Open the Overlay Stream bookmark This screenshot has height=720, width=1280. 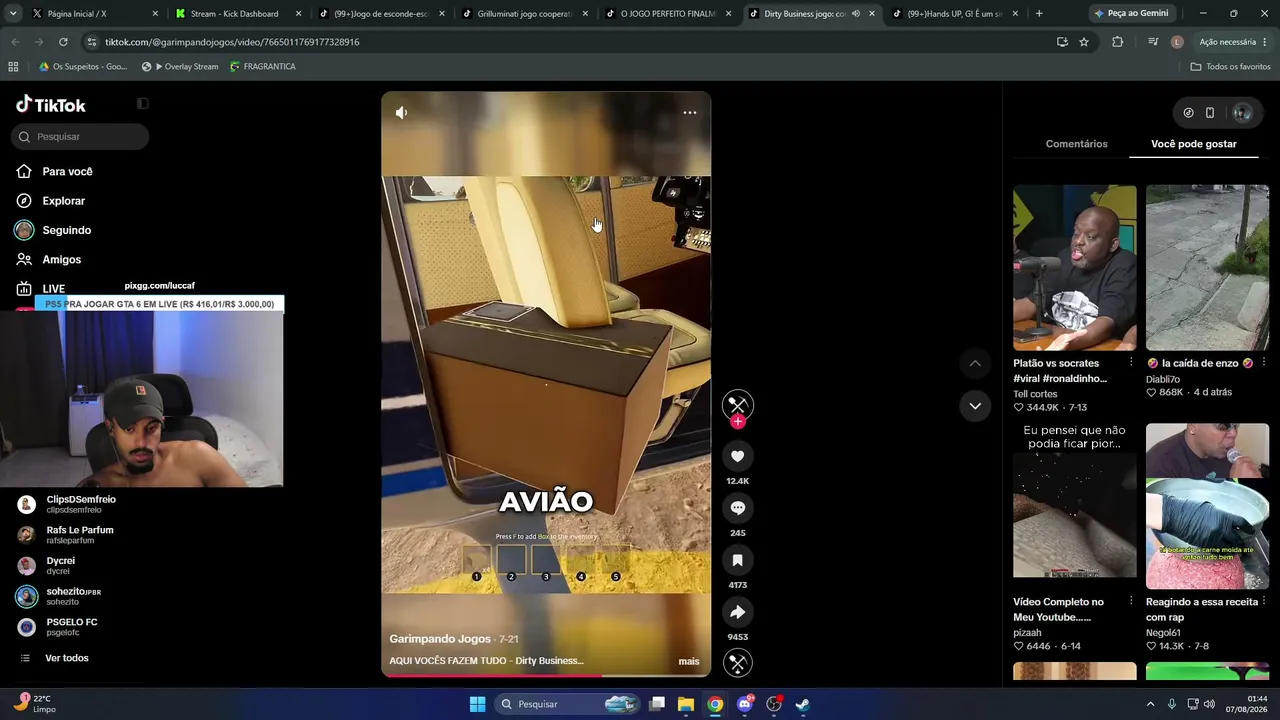click(180, 67)
